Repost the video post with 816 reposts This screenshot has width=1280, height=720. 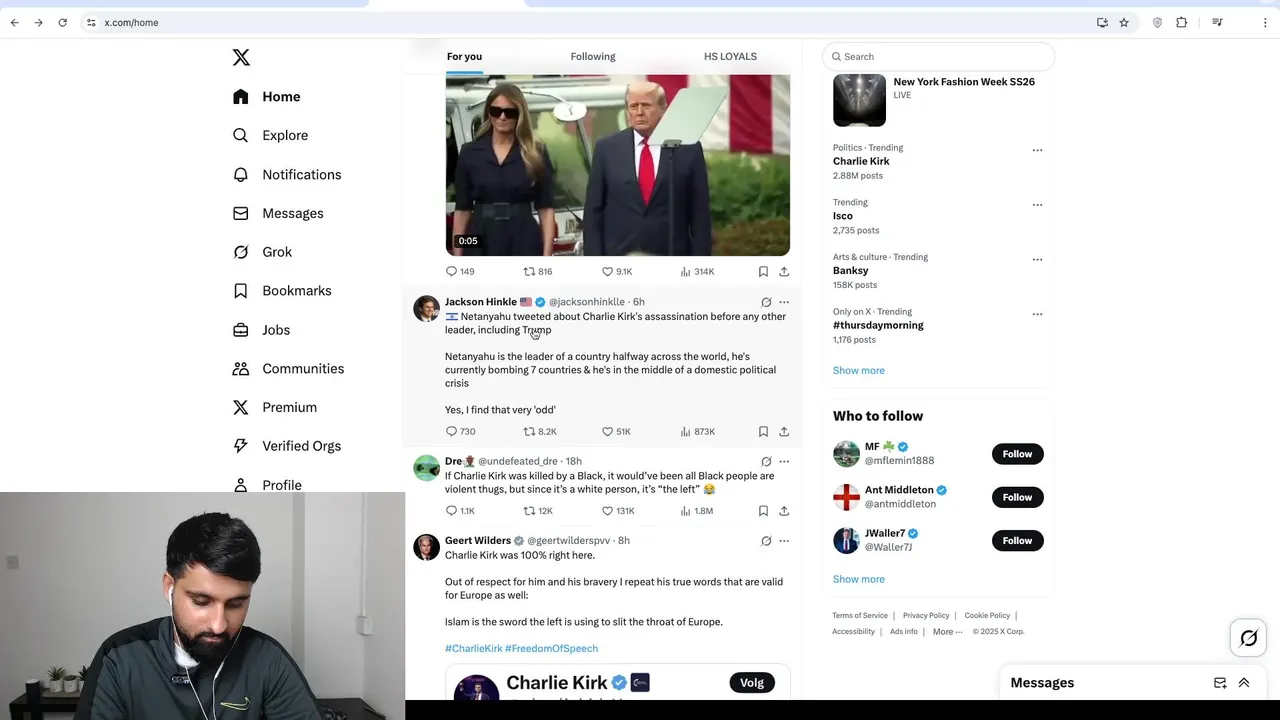tap(538, 271)
